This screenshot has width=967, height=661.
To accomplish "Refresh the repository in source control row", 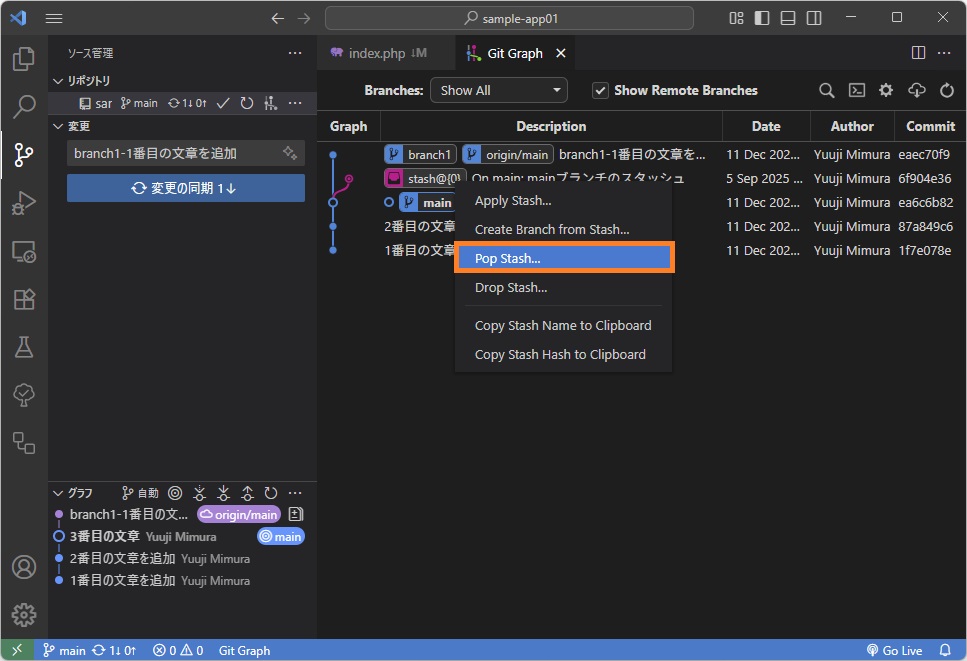I will (247, 103).
